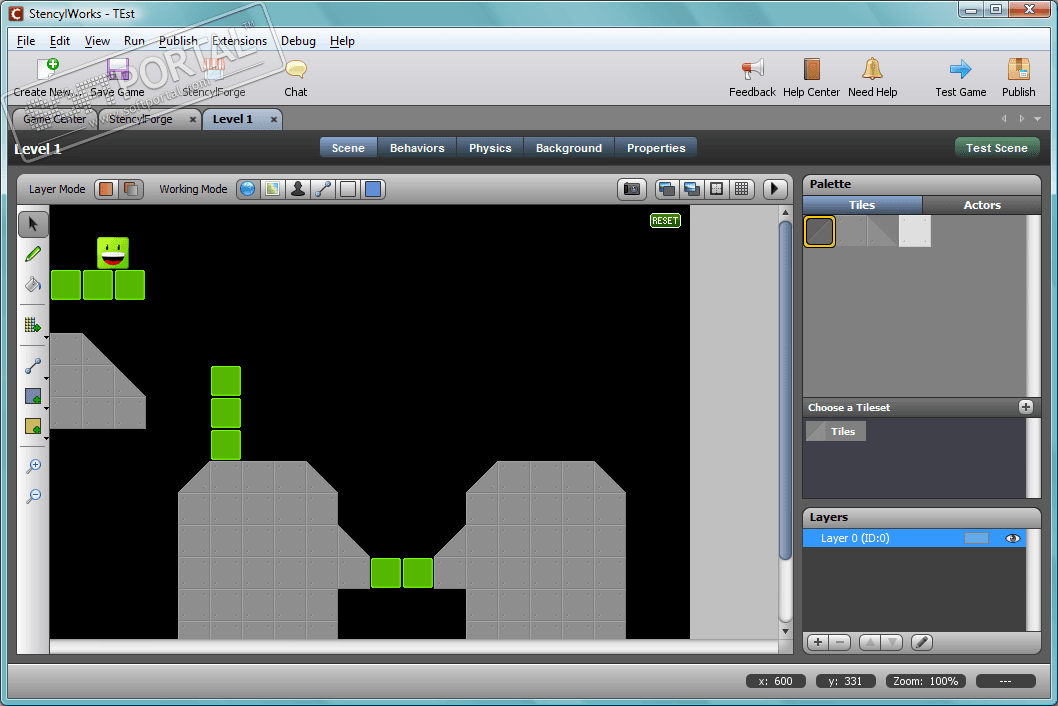Image resolution: width=1058 pixels, height=706 pixels.
Task: Close the Level 1 tab
Action: pos(274,119)
